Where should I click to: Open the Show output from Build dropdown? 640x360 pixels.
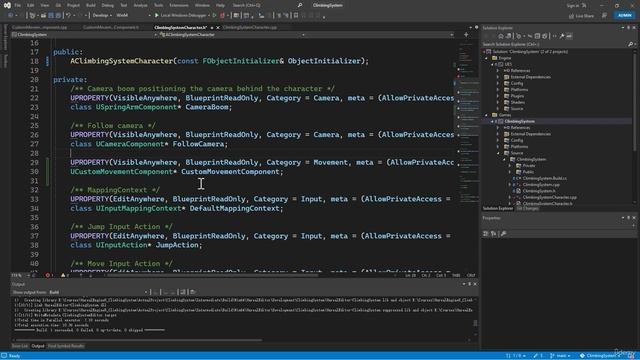(x=98, y=292)
